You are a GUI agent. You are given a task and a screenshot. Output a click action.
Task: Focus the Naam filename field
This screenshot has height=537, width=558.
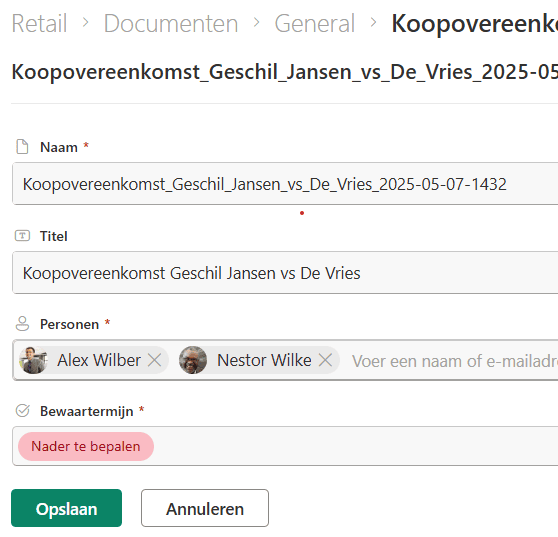(x=285, y=184)
